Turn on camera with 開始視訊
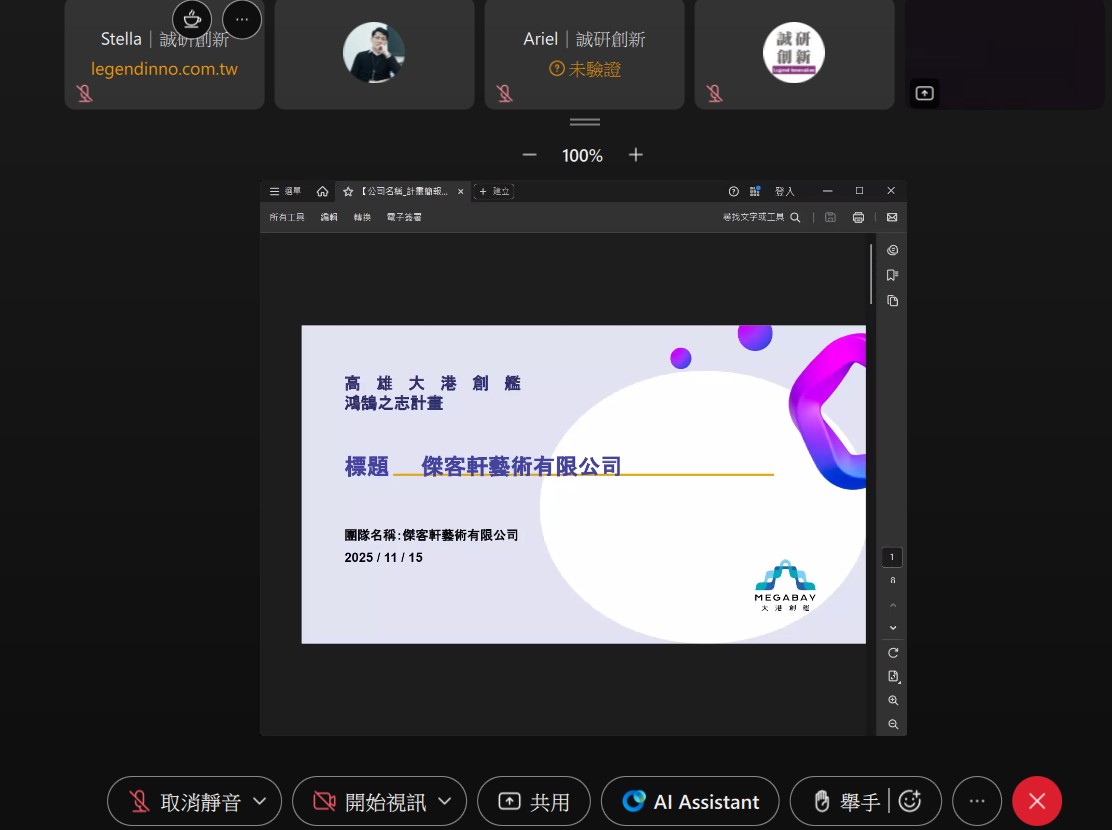The image size is (1112, 830). pos(368,801)
